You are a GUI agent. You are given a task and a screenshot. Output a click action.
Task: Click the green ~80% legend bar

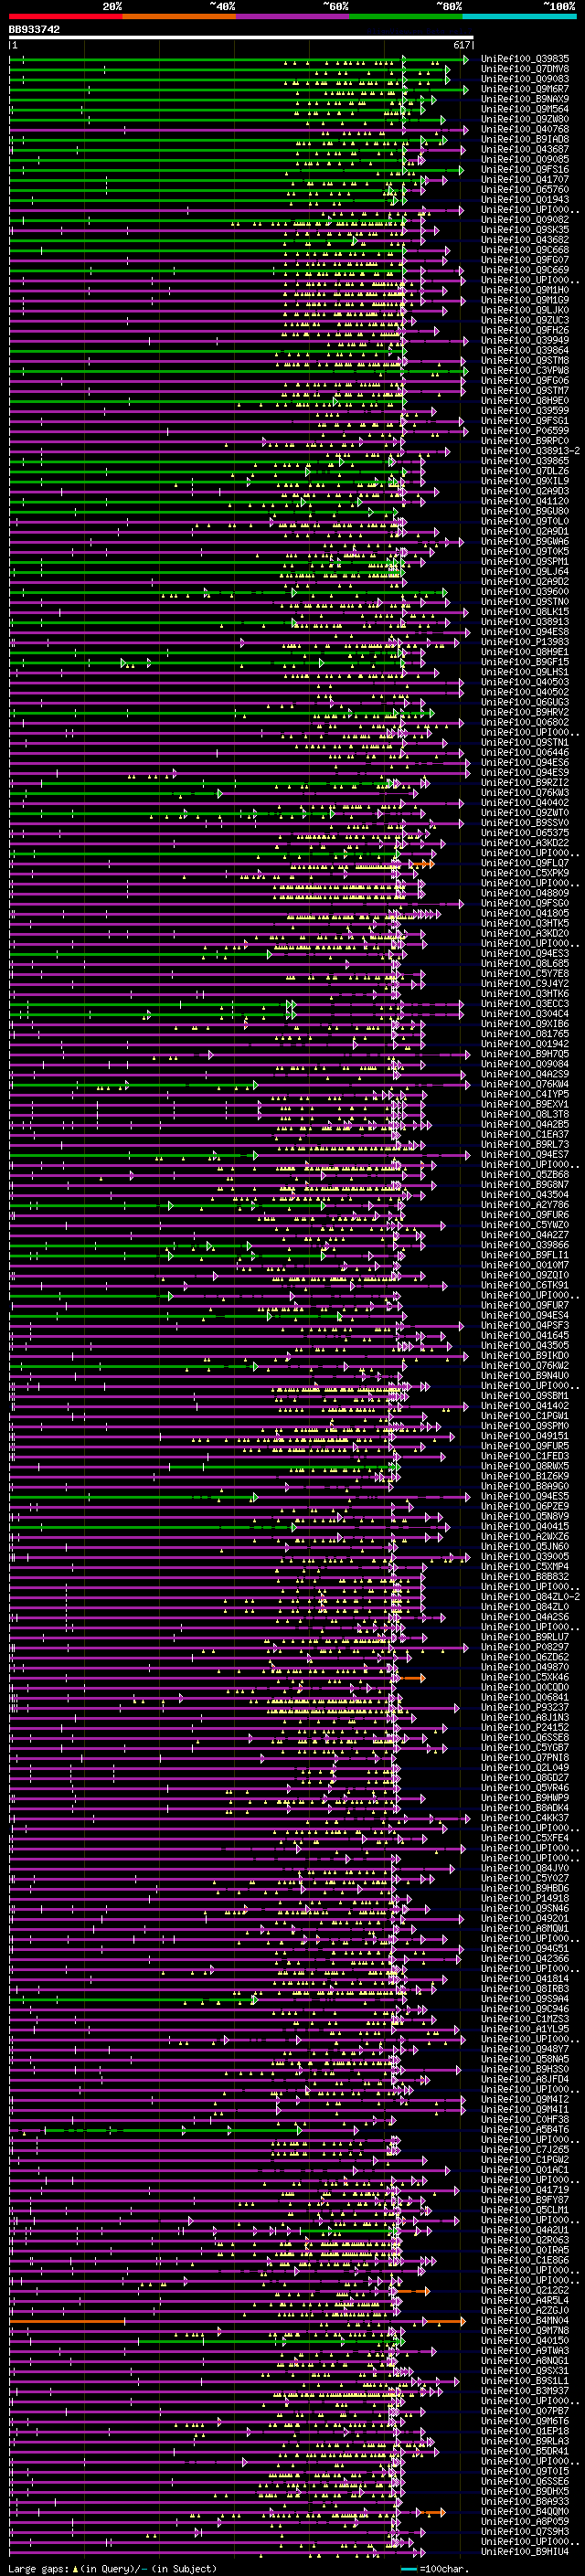tap(406, 16)
